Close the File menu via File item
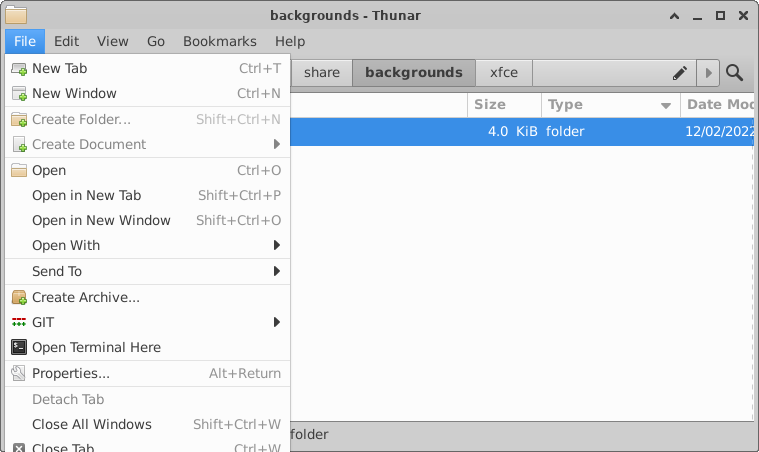Viewport: 759px width, 452px height. click(25, 41)
